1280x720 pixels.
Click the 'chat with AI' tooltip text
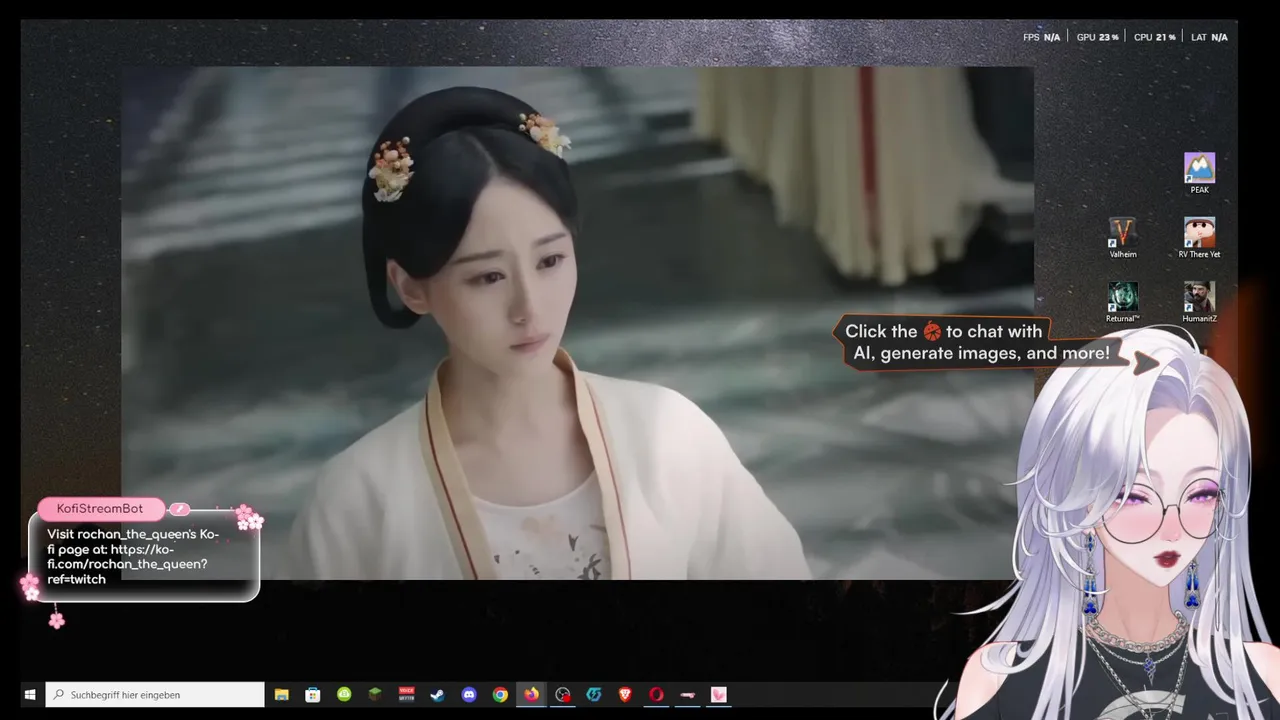click(x=978, y=342)
